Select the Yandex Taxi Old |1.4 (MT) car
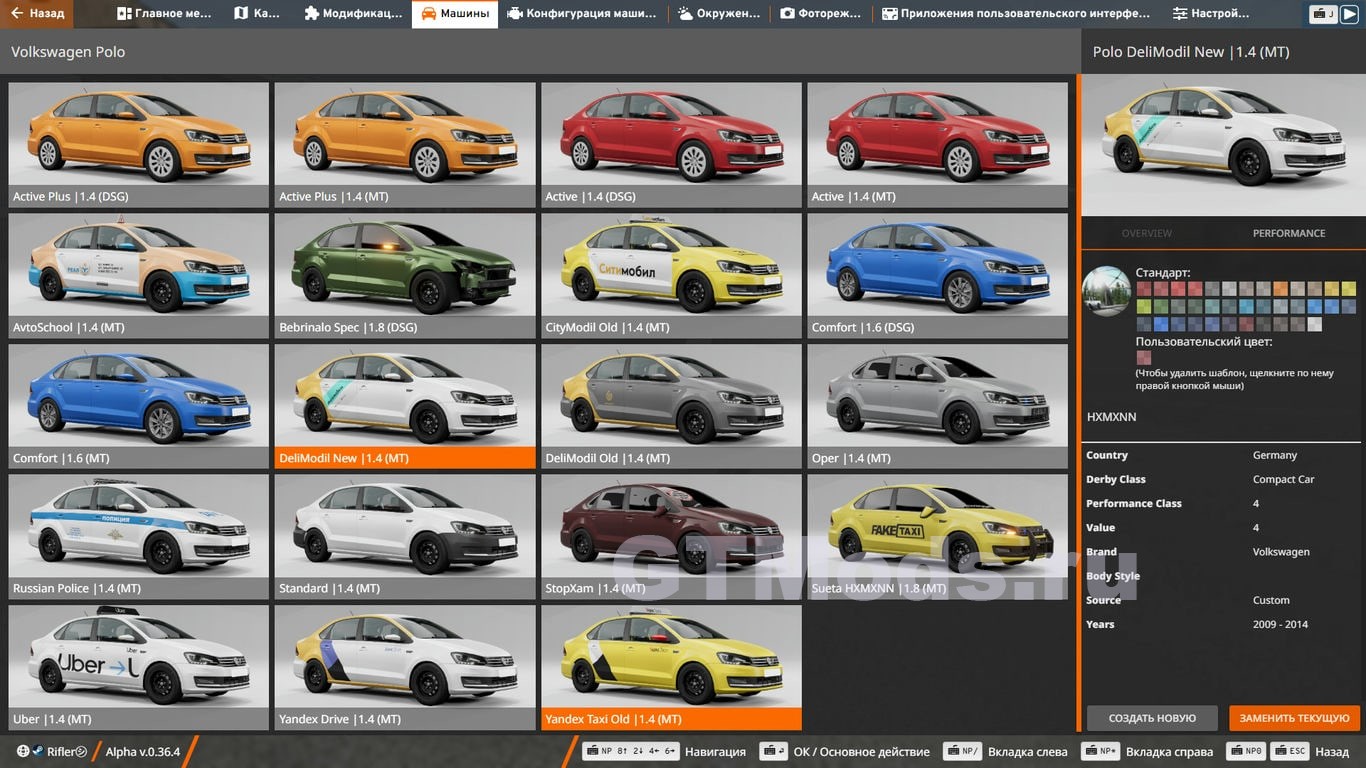The image size is (1366, 768). (x=671, y=667)
